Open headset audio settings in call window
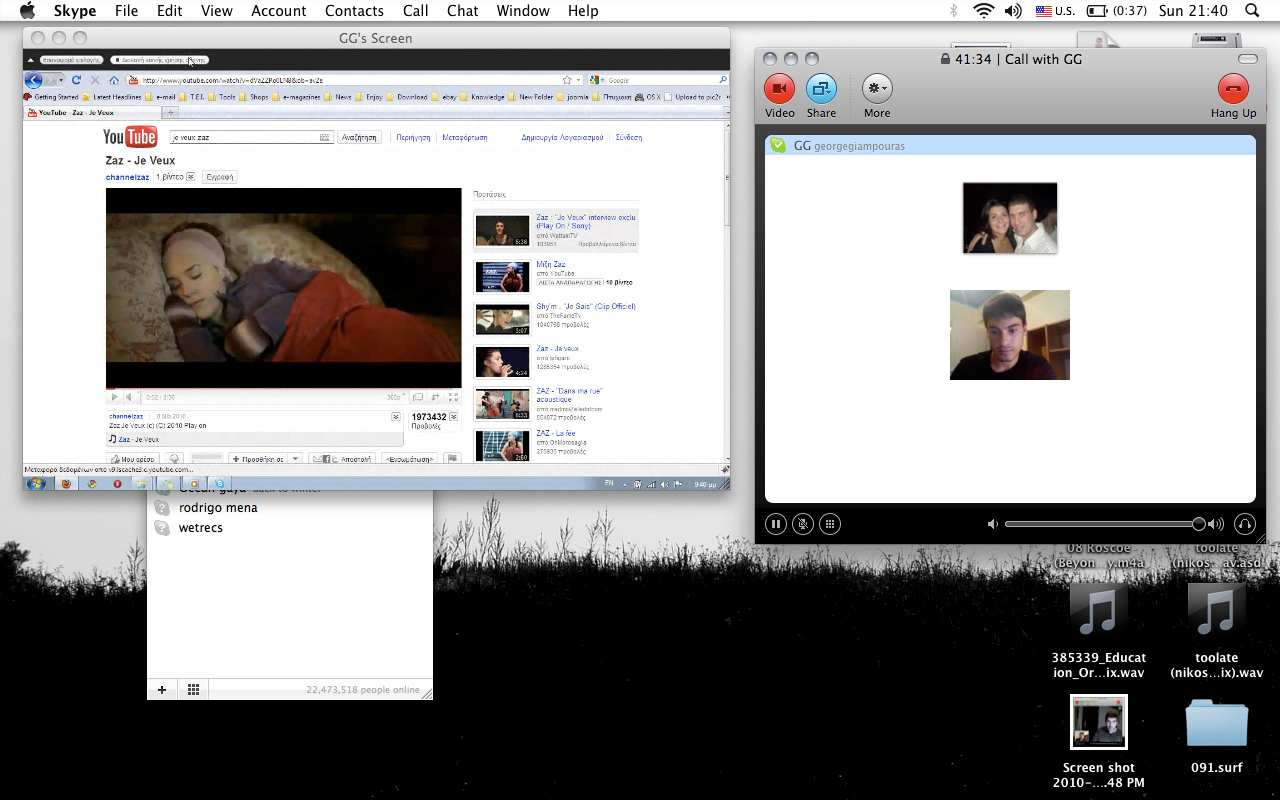This screenshot has width=1280, height=800. pyautogui.click(x=1244, y=523)
